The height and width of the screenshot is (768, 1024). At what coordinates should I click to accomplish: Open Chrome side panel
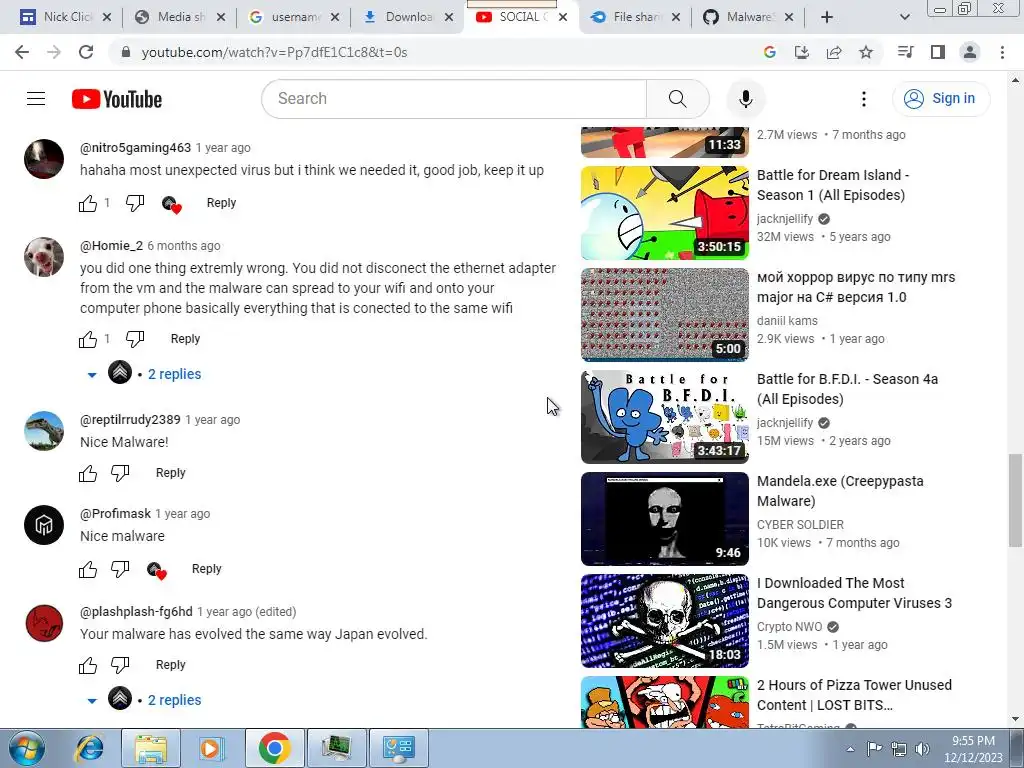938,52
